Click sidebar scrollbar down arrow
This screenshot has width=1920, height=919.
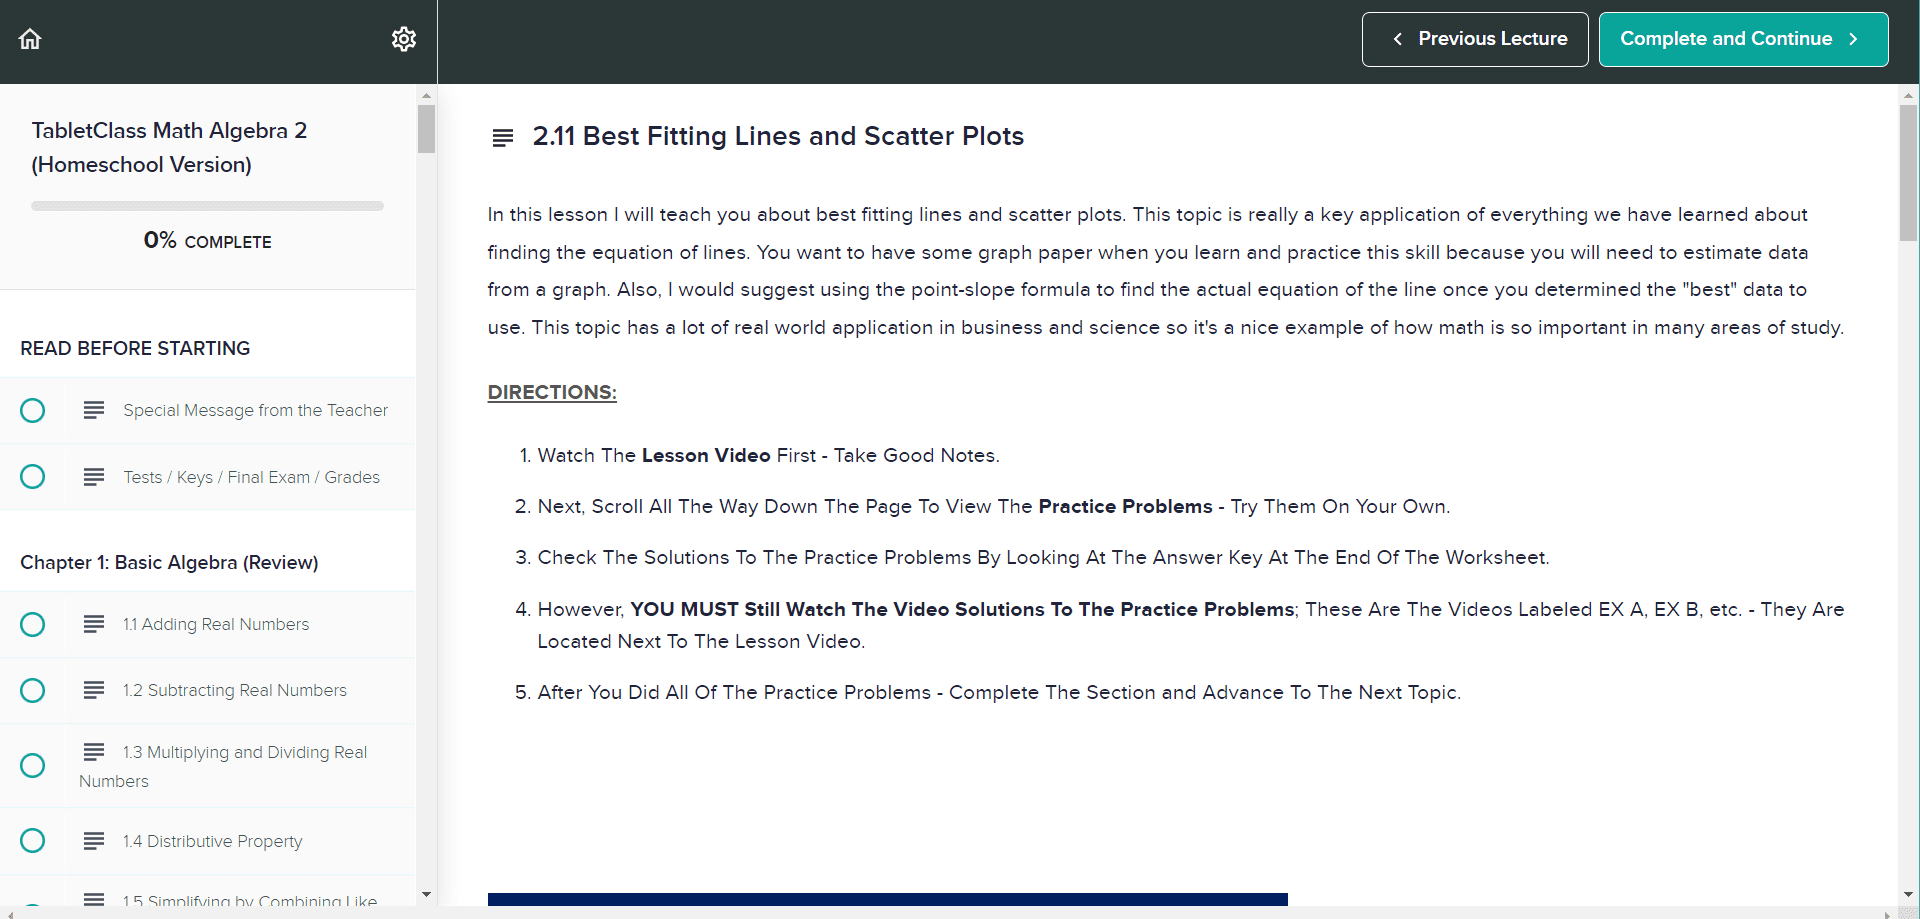(x=427, y=894)
